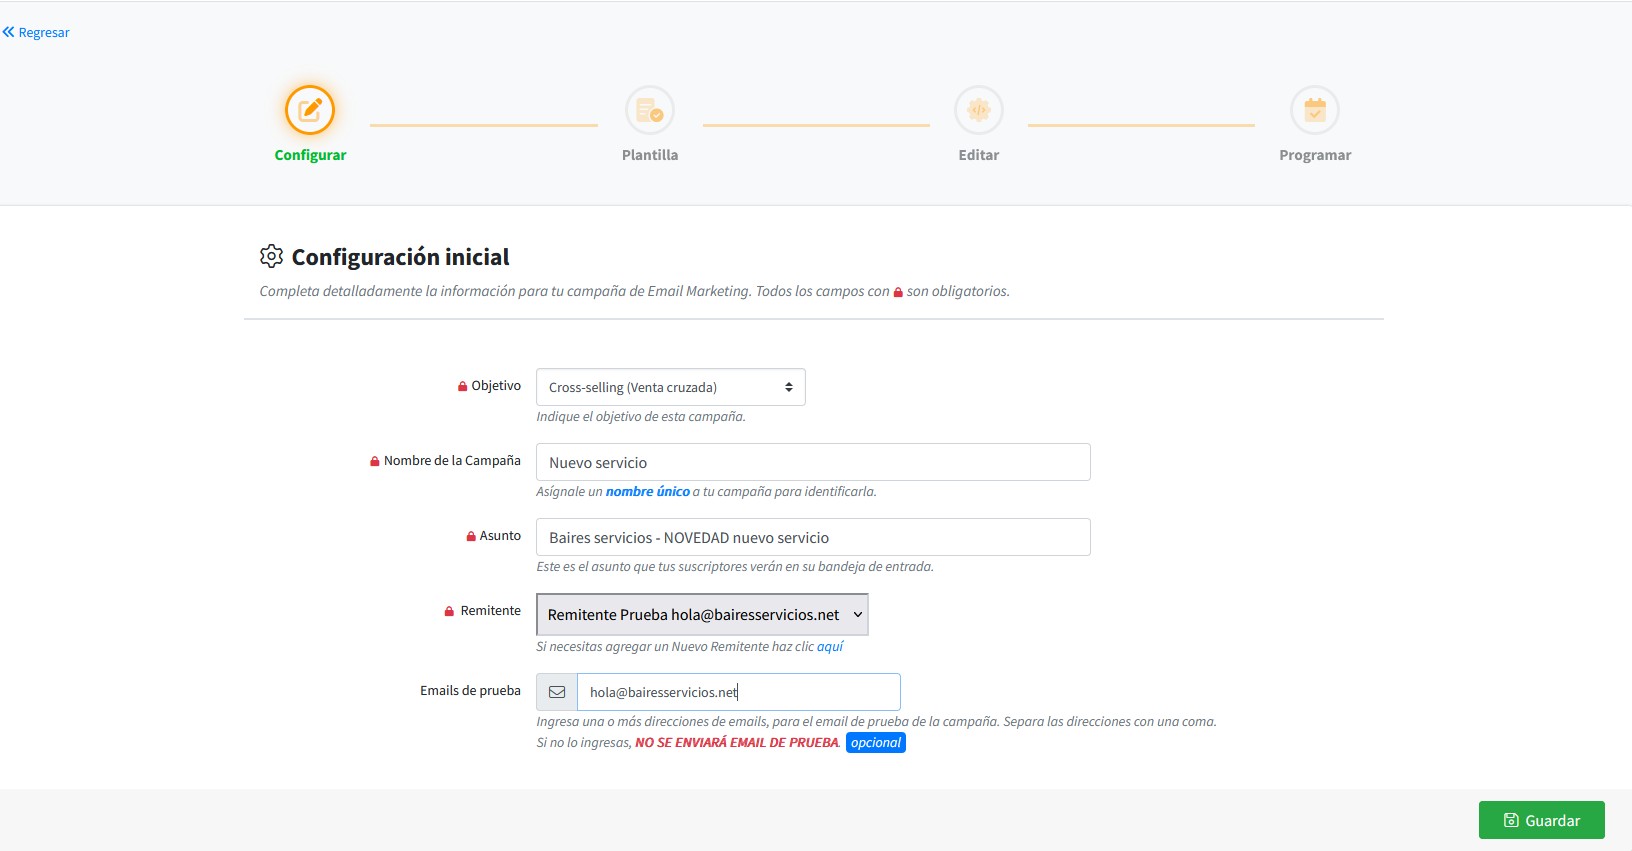This screenshot has height=851, width=1632.
Task: Focus the Nombre de la Campaña field
Action: point(813,462)
